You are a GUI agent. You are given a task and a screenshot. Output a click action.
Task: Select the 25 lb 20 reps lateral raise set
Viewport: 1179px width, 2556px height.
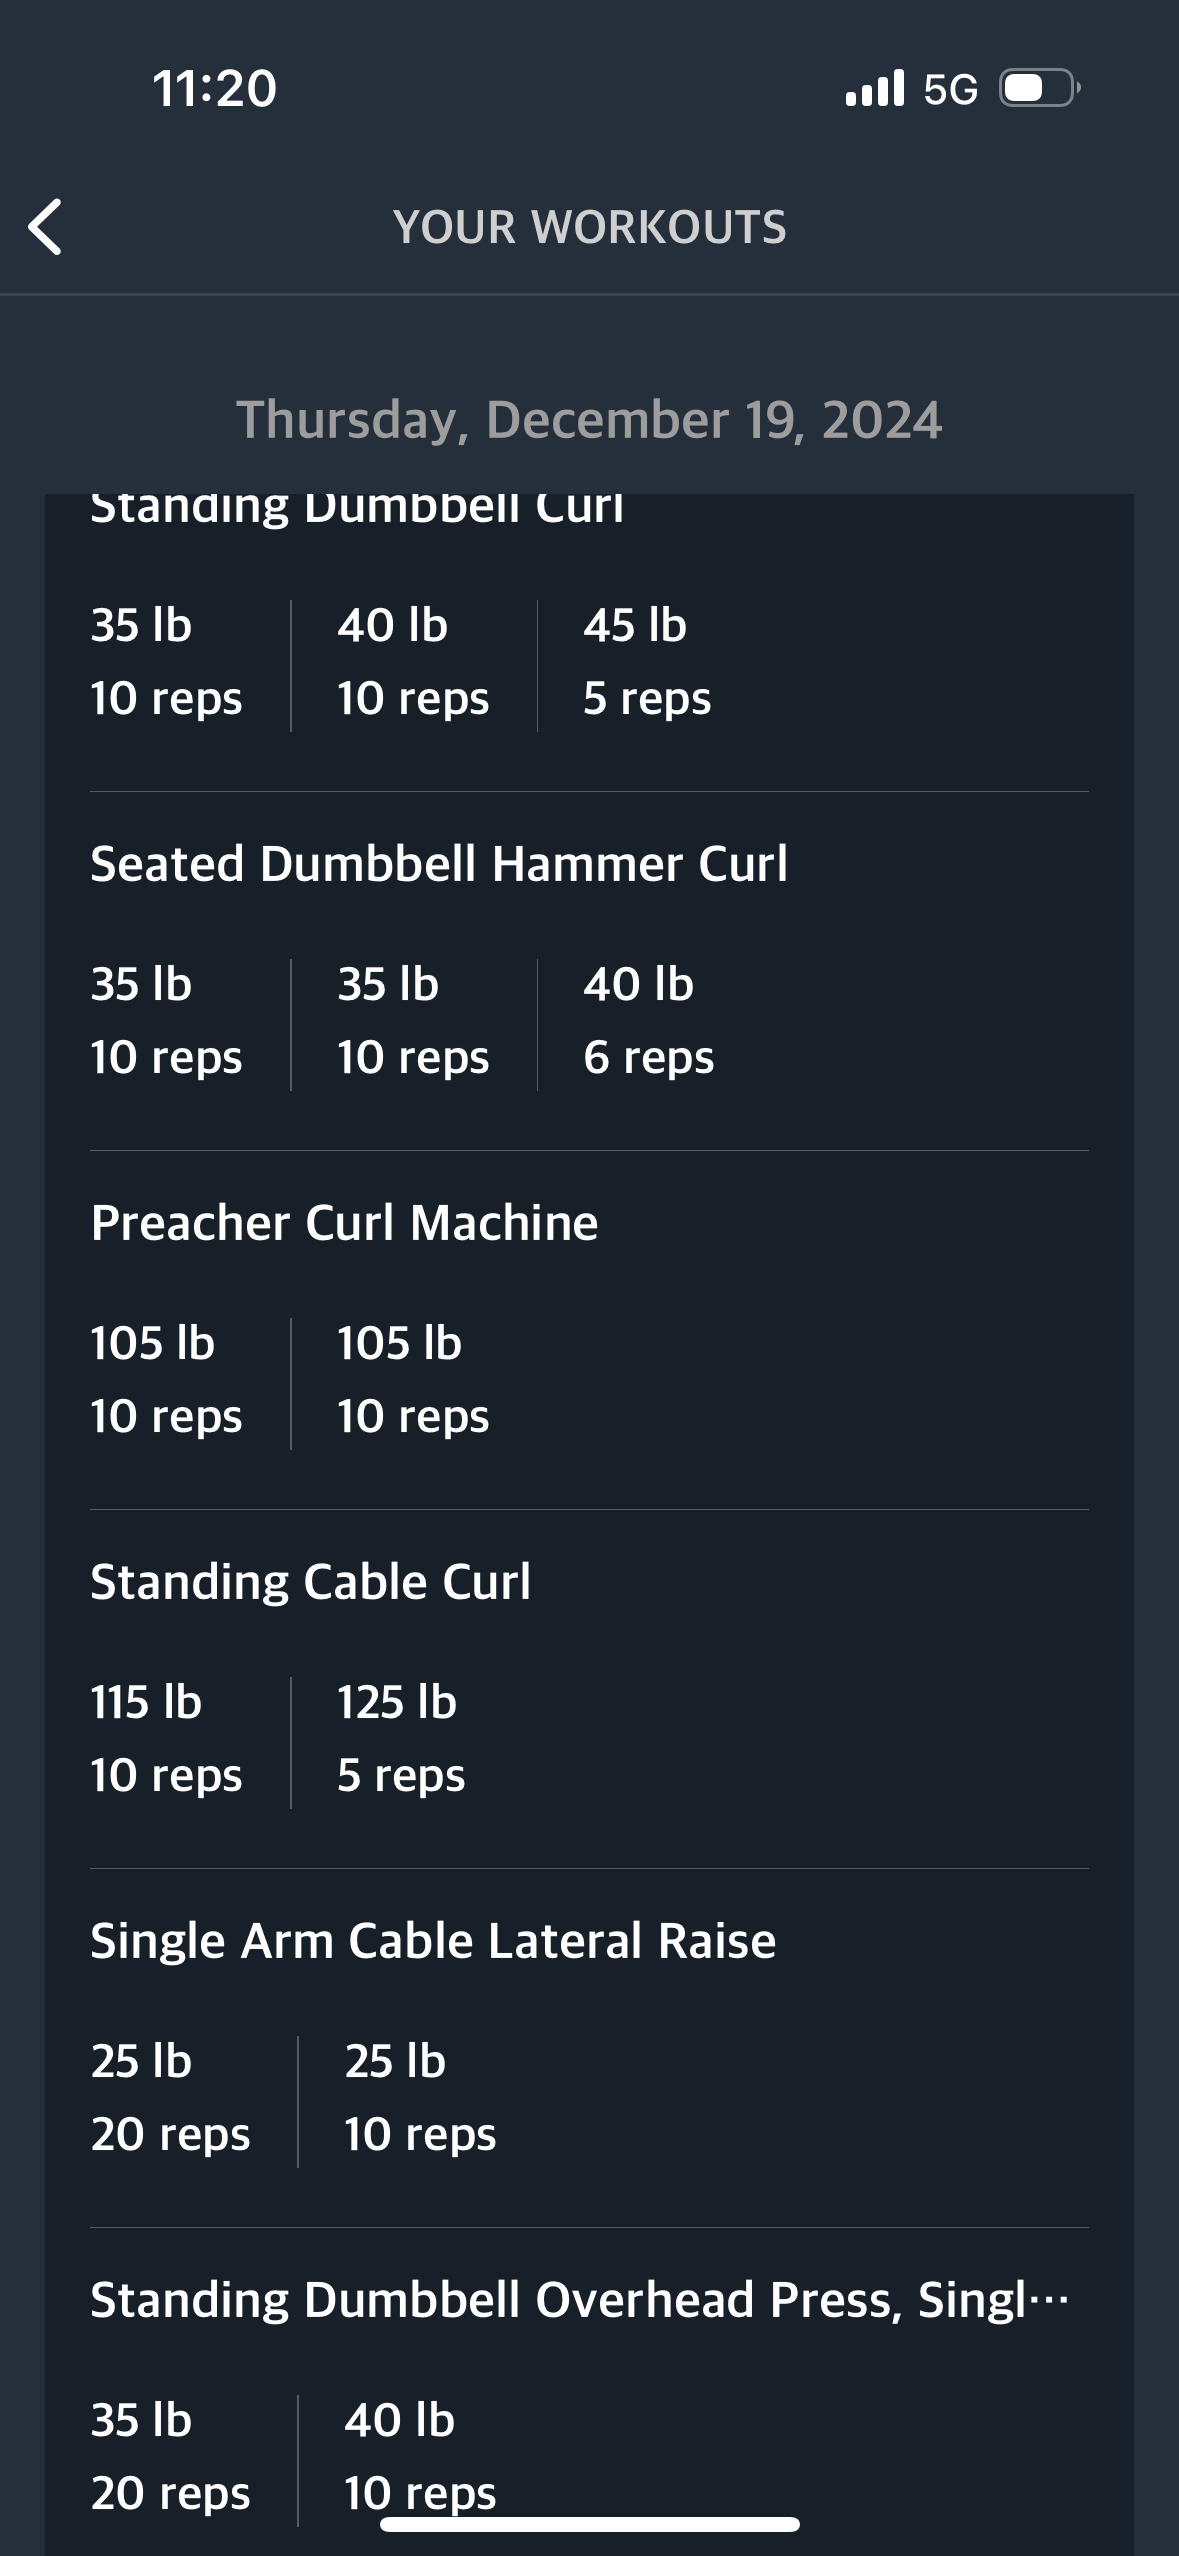point(170,2098)
